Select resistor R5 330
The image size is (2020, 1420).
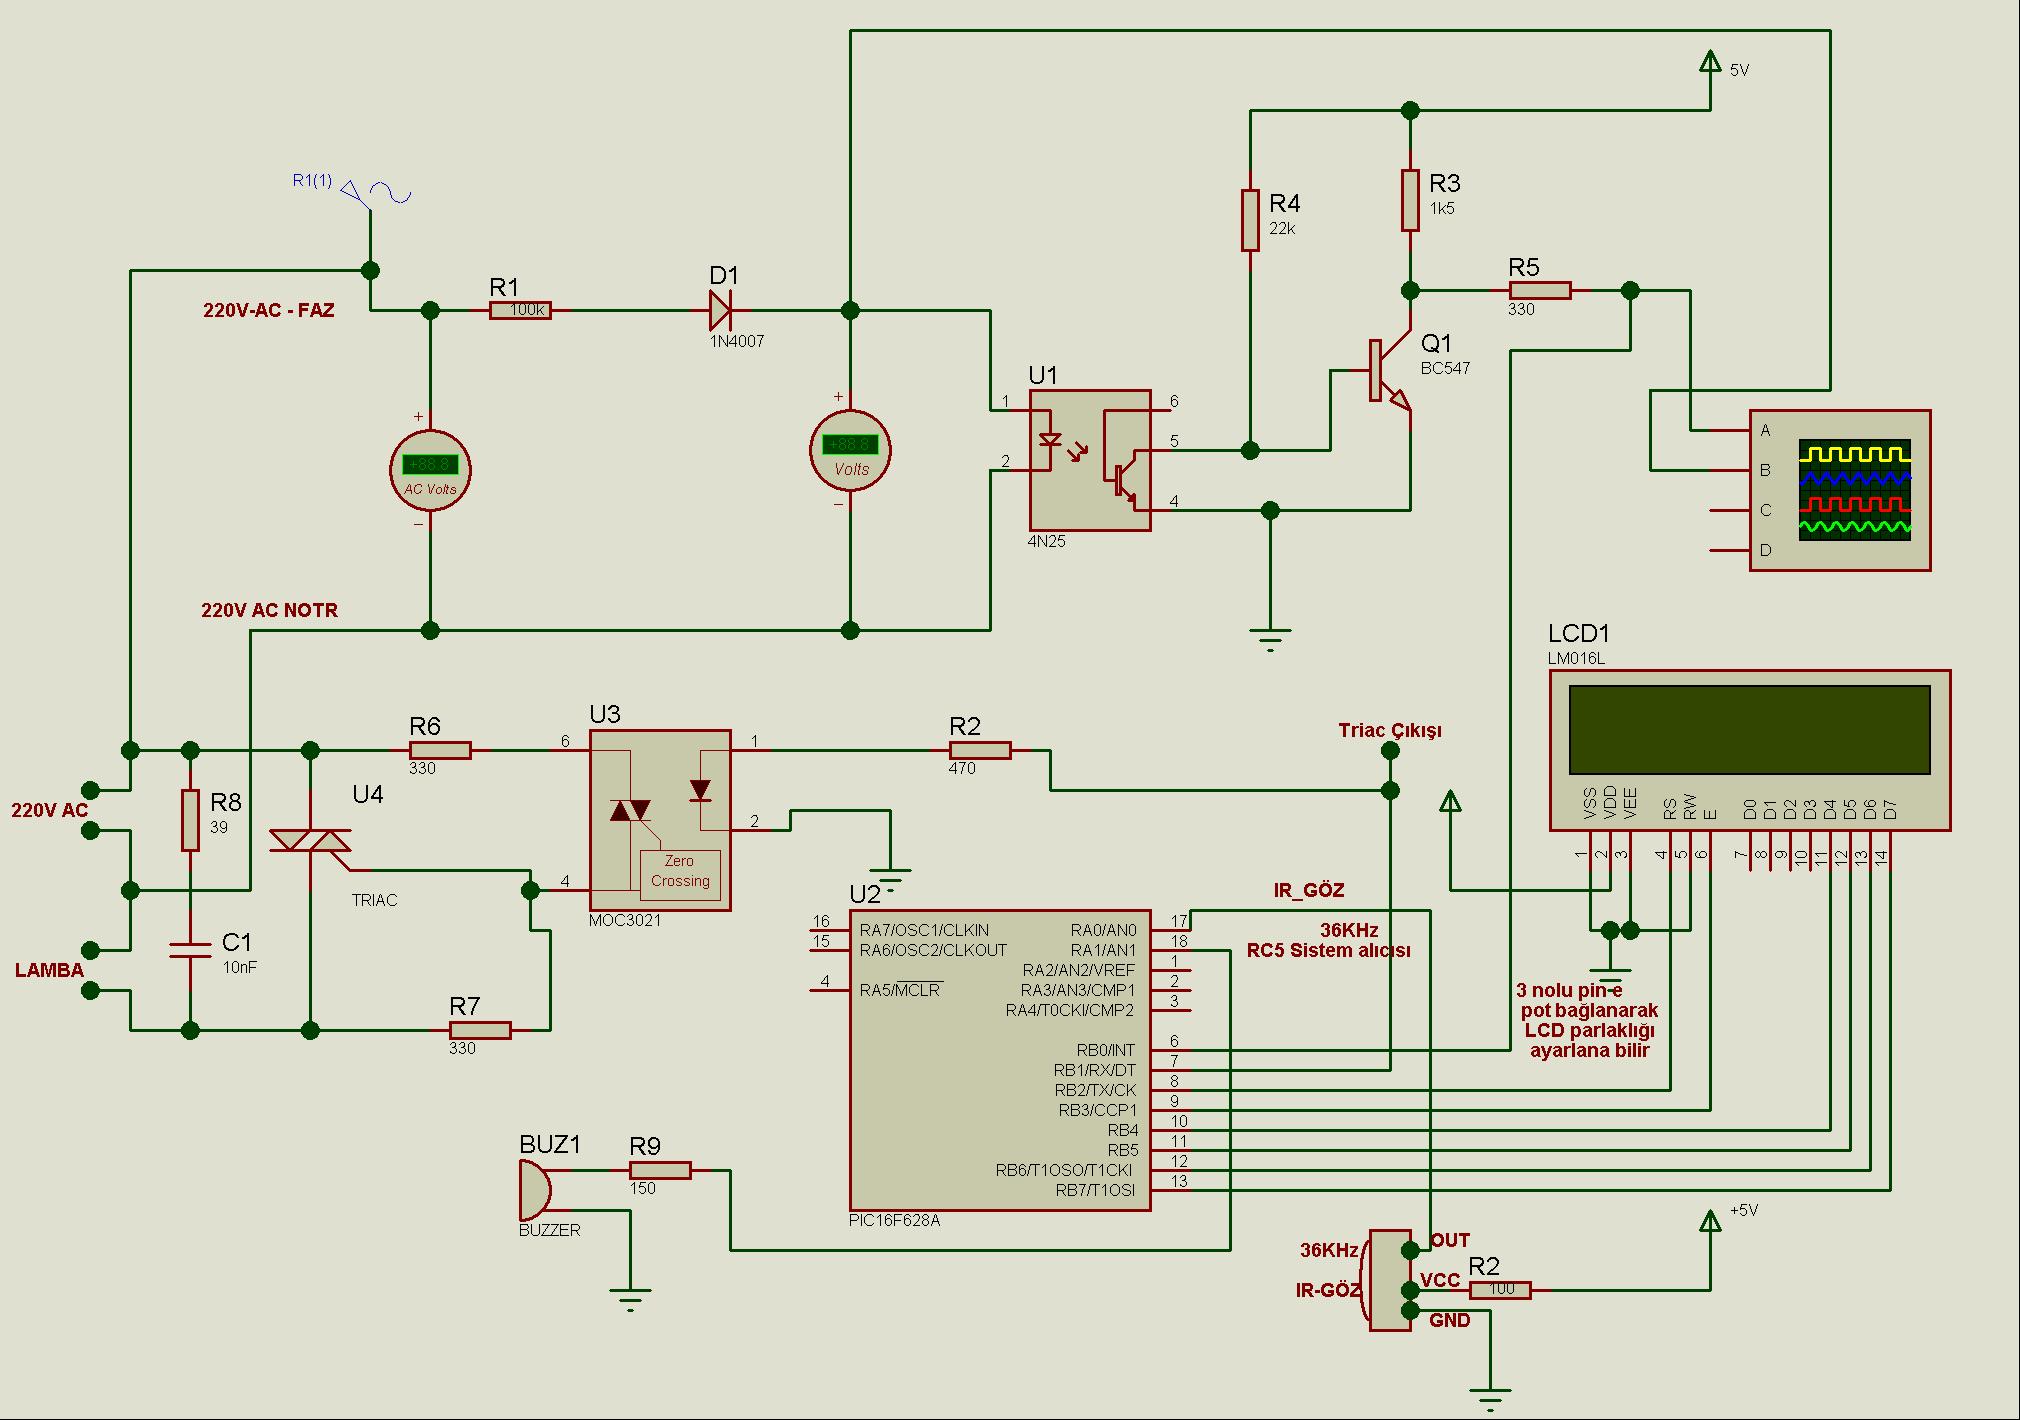1540,290
